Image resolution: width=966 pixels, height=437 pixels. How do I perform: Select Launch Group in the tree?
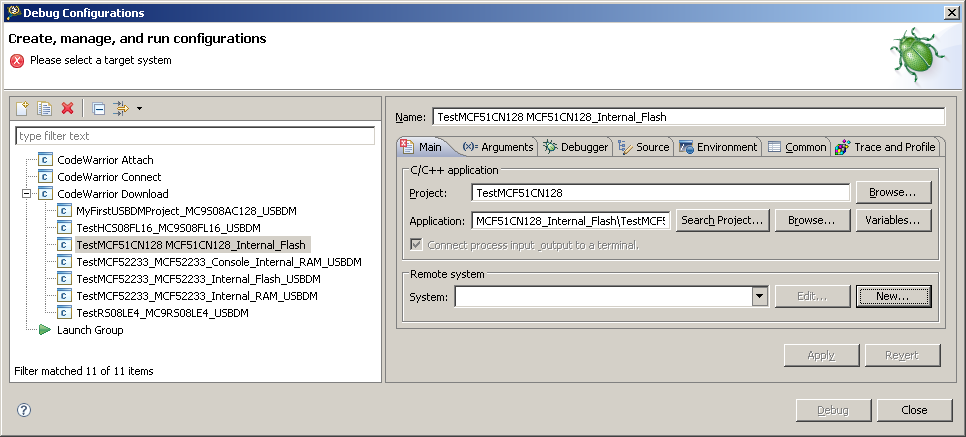(x=90, y=330)
